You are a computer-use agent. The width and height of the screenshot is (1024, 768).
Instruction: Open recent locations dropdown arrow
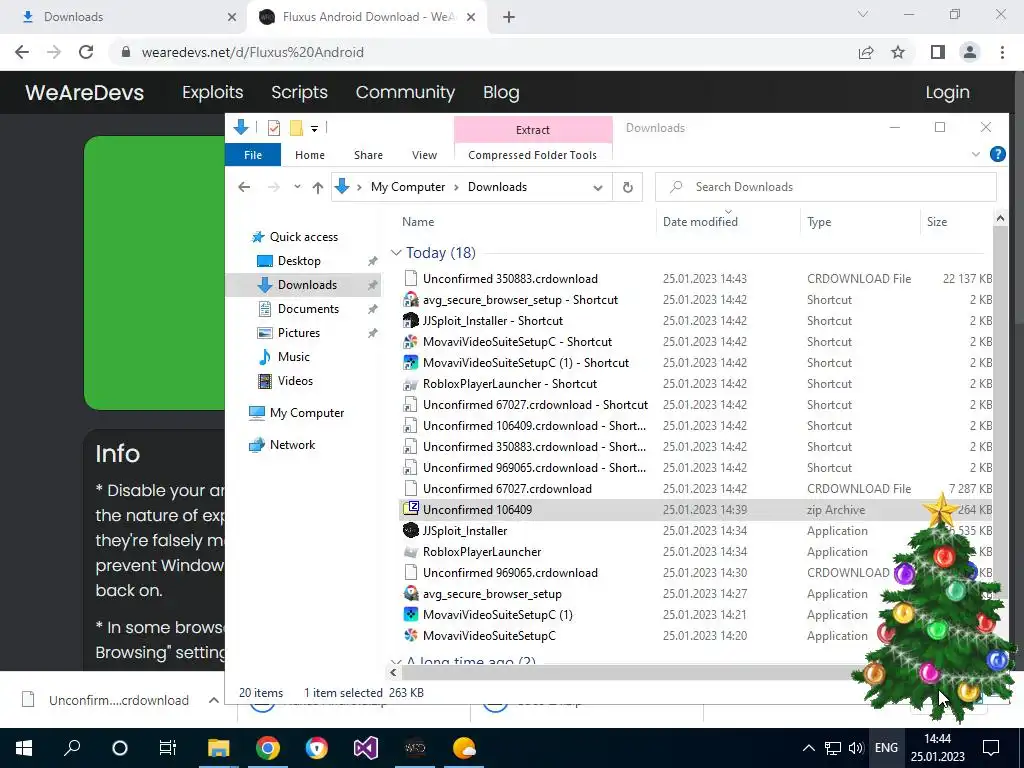click(x=297, y=187)
